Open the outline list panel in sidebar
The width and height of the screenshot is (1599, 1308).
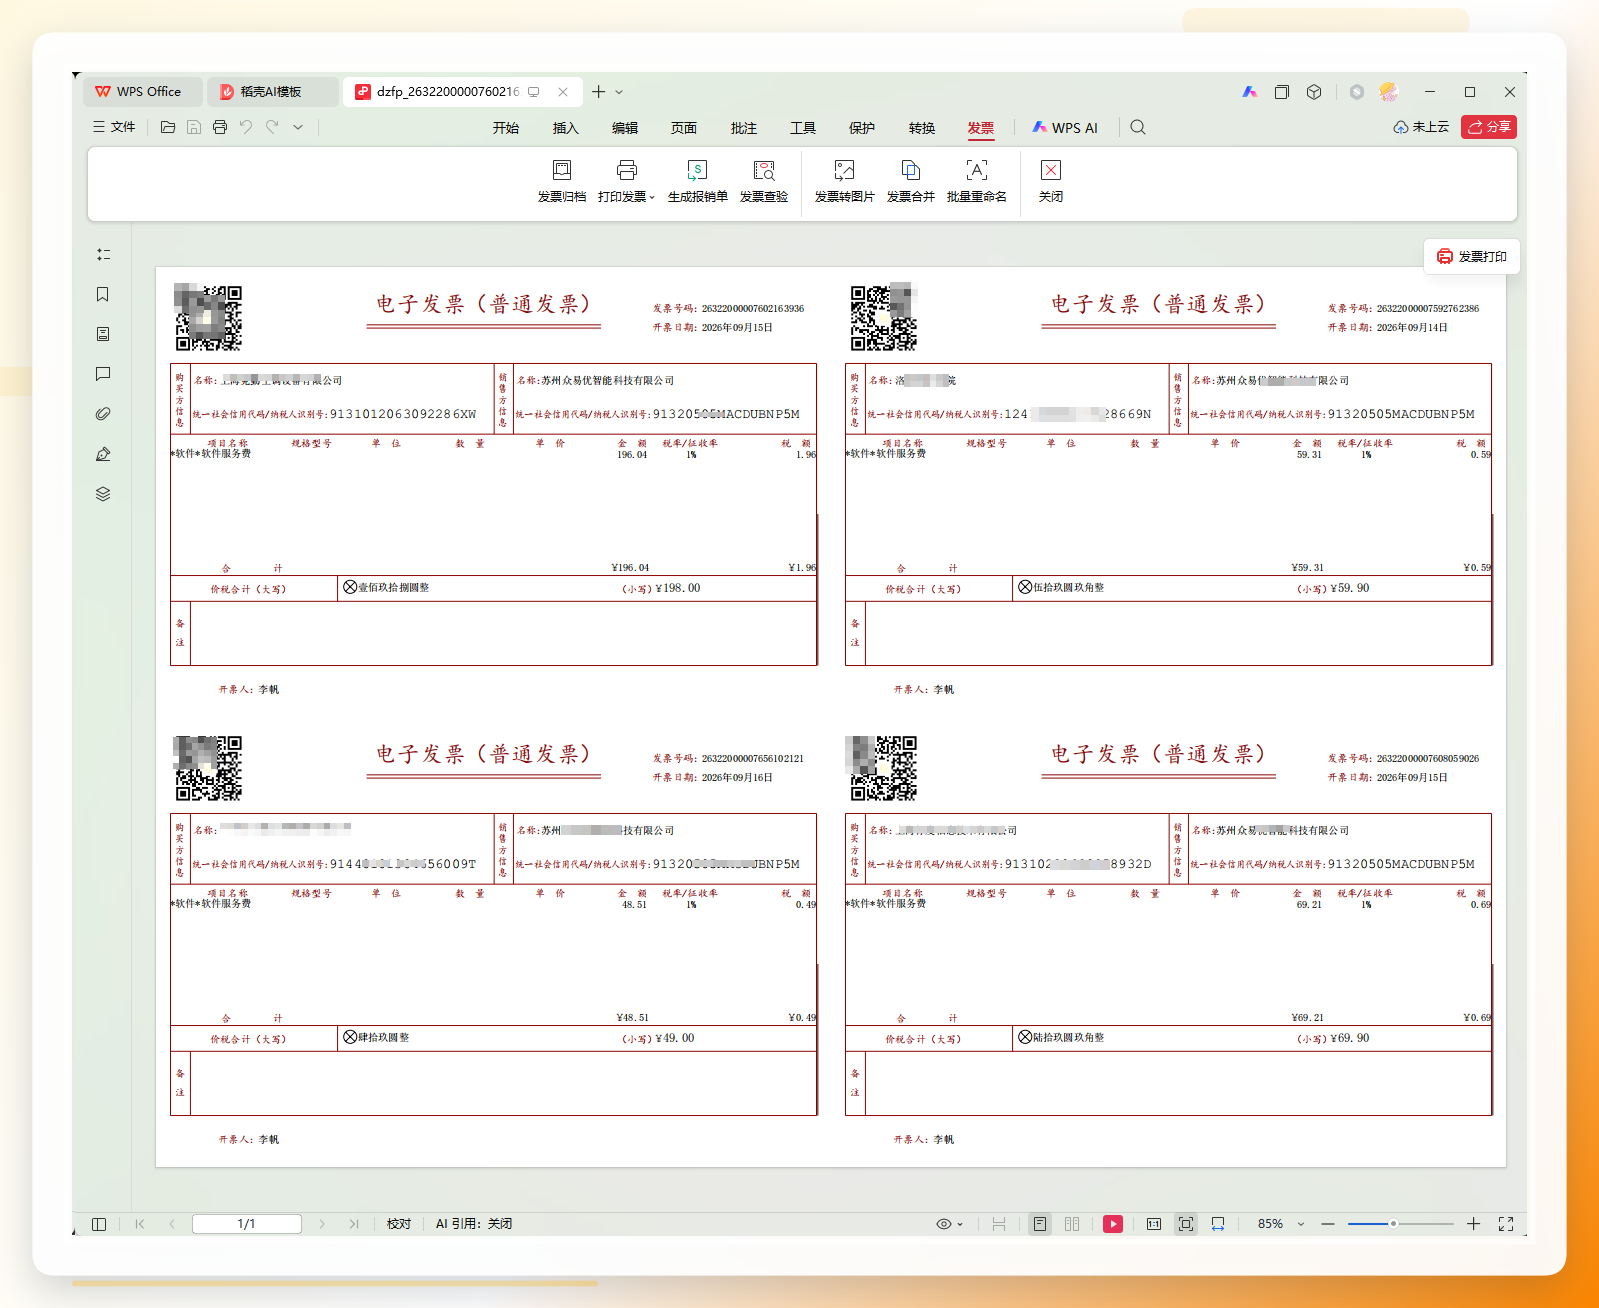pyautogui.click(x=103, y=255)
